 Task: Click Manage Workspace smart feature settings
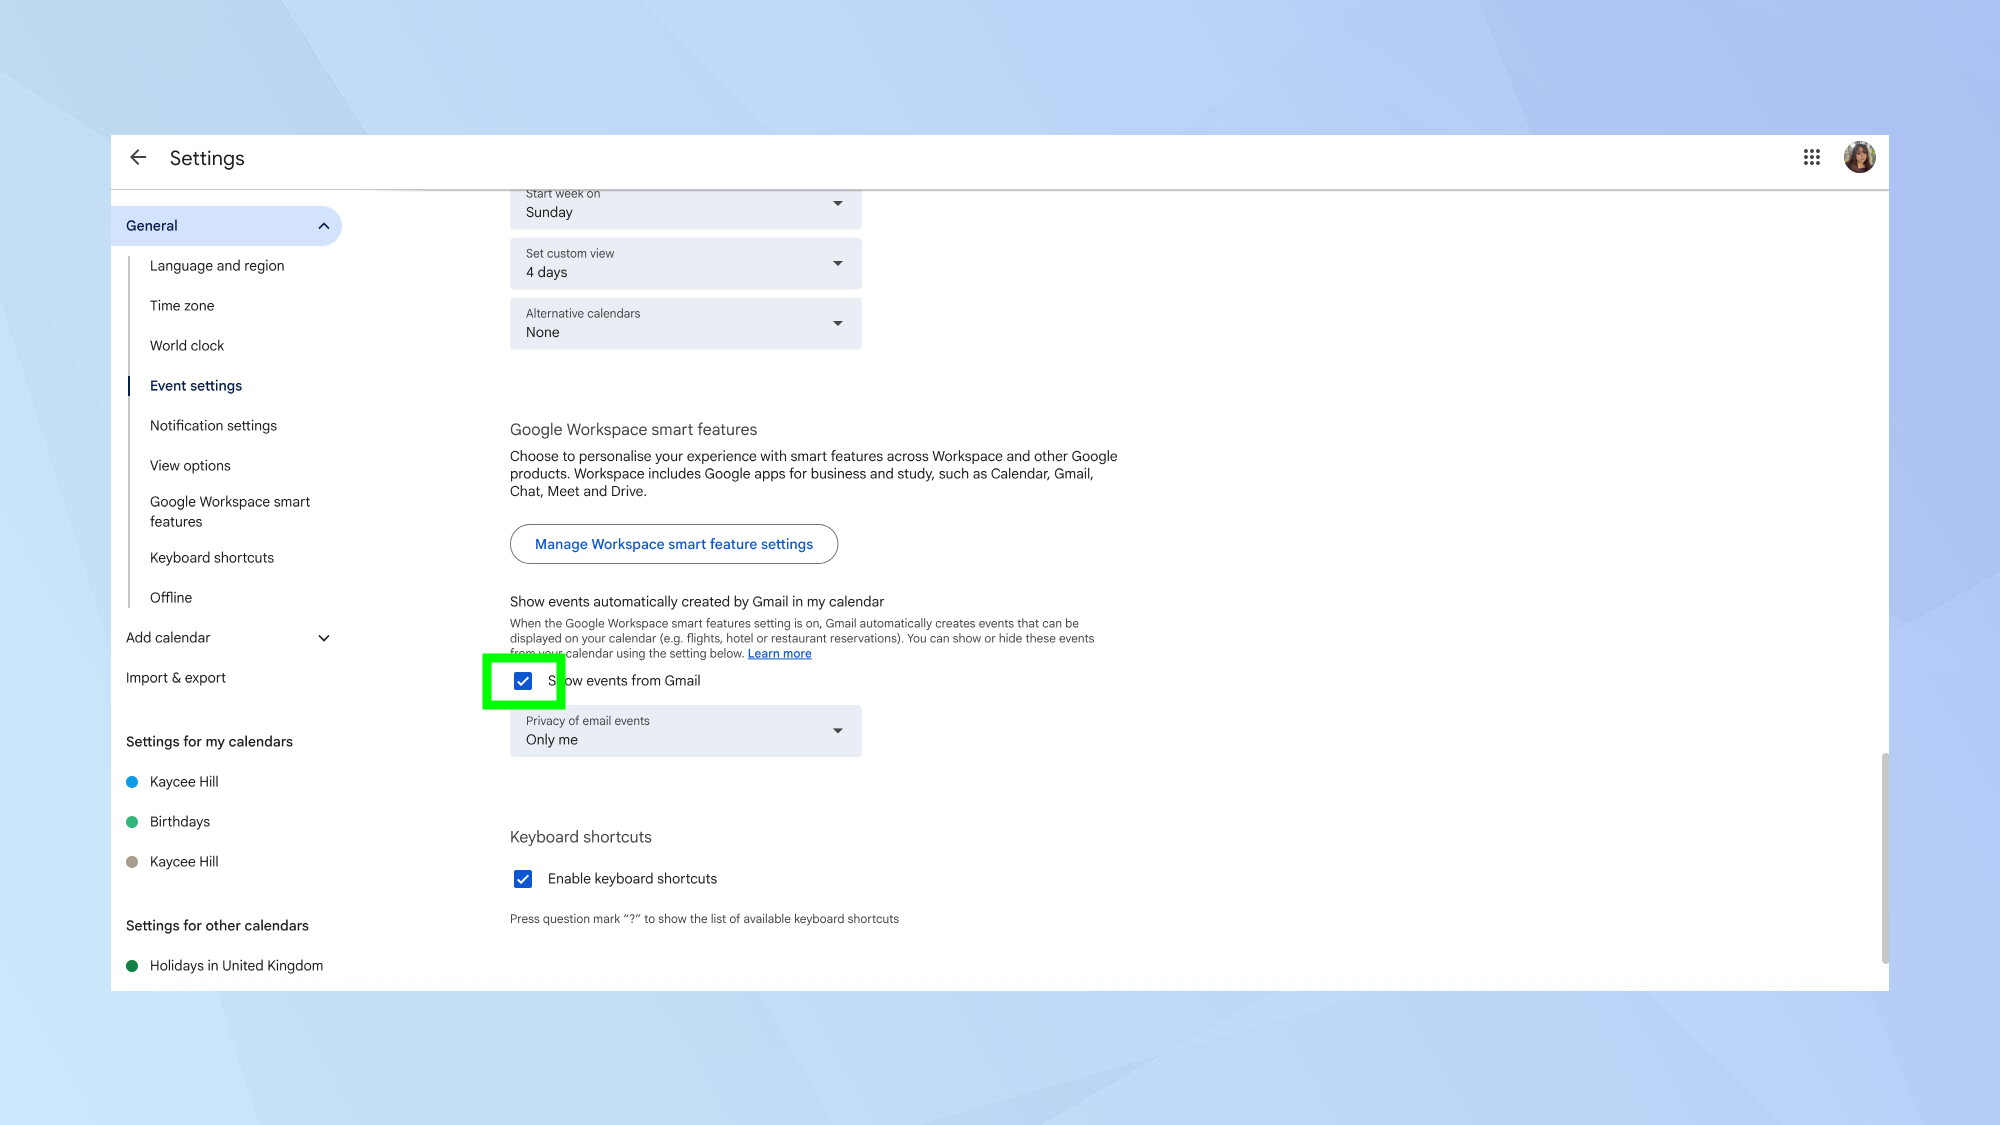pyautogui.click(x=673, y=544)
